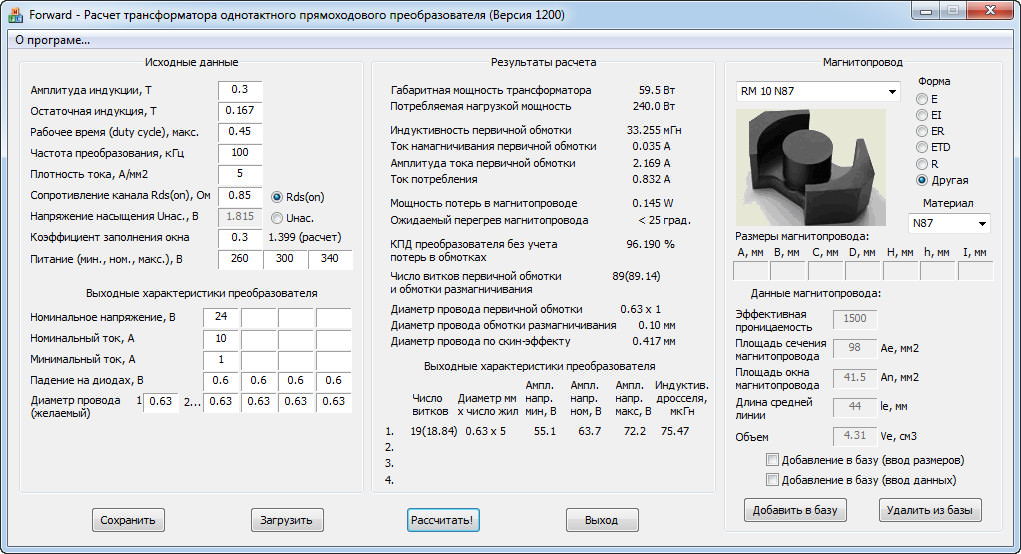The height and width of the screenshot is (554, 1021).
Task: Click the '33.255 мГн' inductance value
Action: (x=654, y=130)
